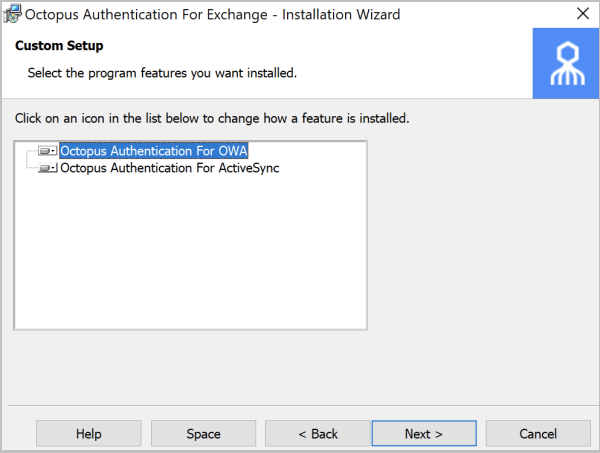Click the Octopus logo in the header
The width and height of the screenshot is (600, 453).
(x=566, y=63)
